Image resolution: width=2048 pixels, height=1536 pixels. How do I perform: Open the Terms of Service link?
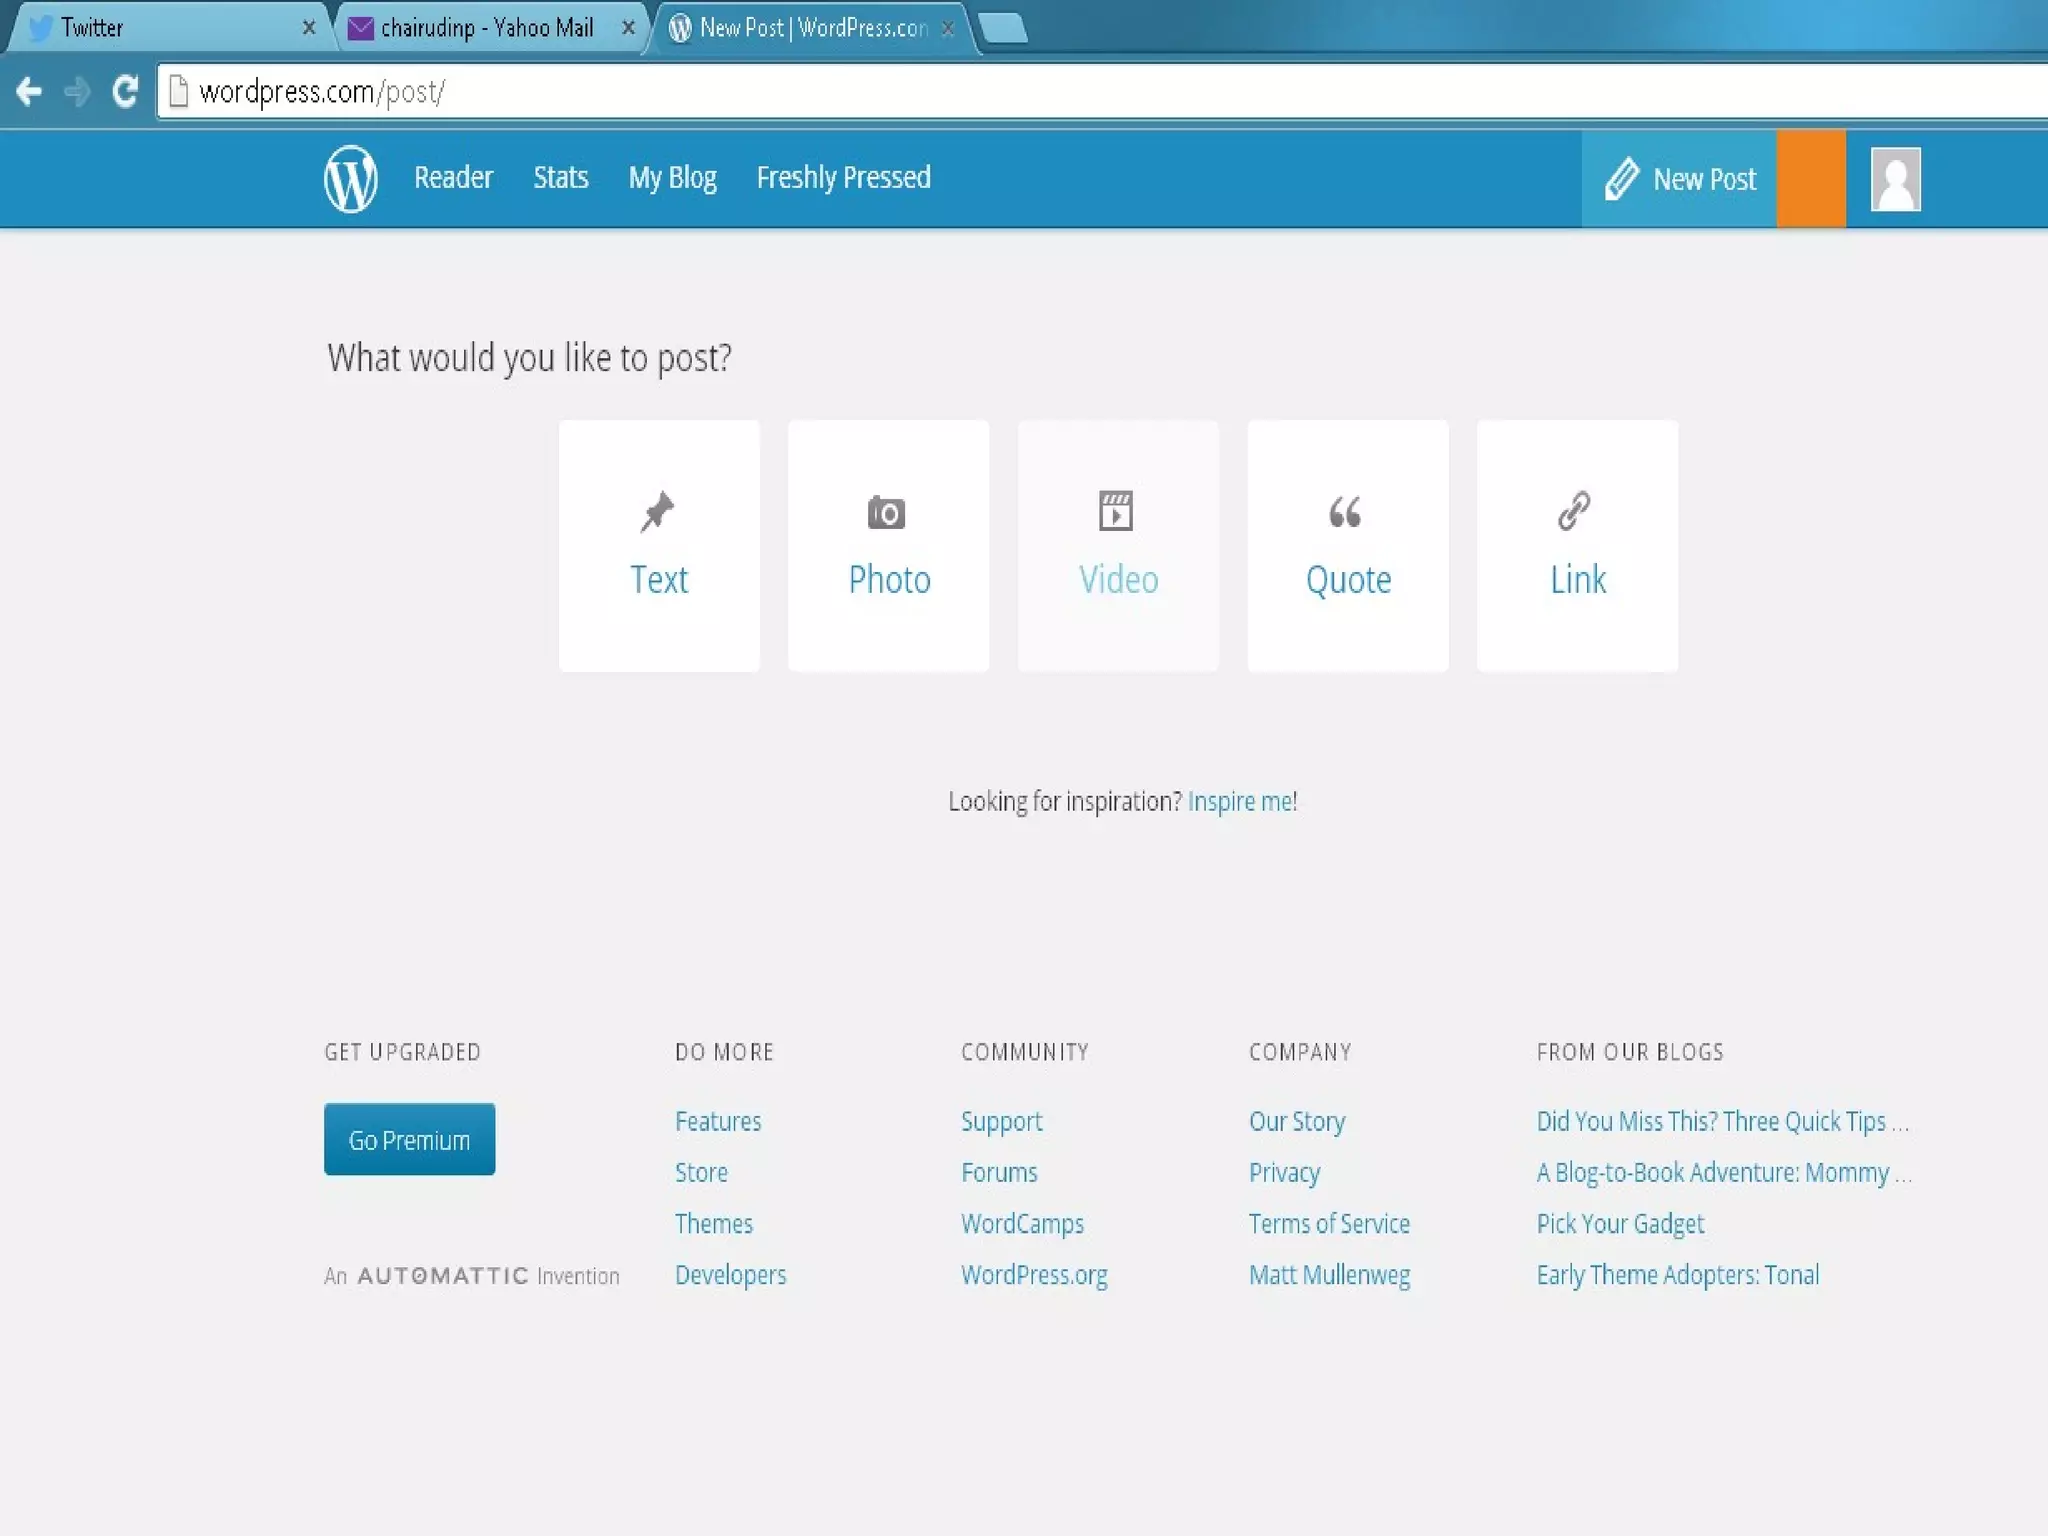[1329, 1224]
